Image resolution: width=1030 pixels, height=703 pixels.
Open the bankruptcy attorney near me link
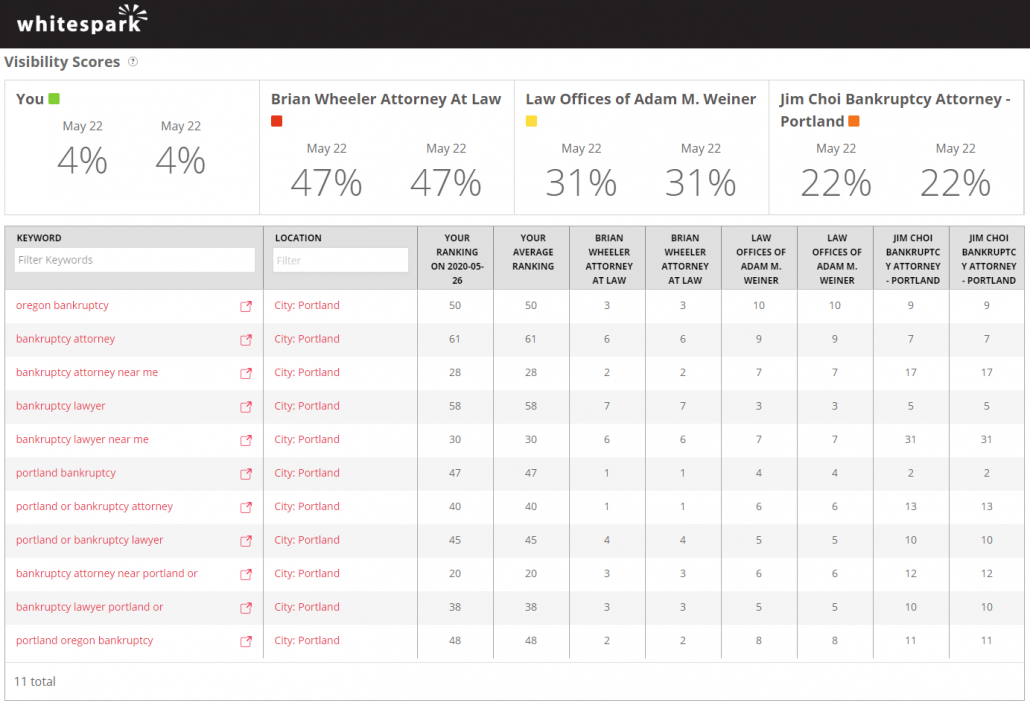87,373
